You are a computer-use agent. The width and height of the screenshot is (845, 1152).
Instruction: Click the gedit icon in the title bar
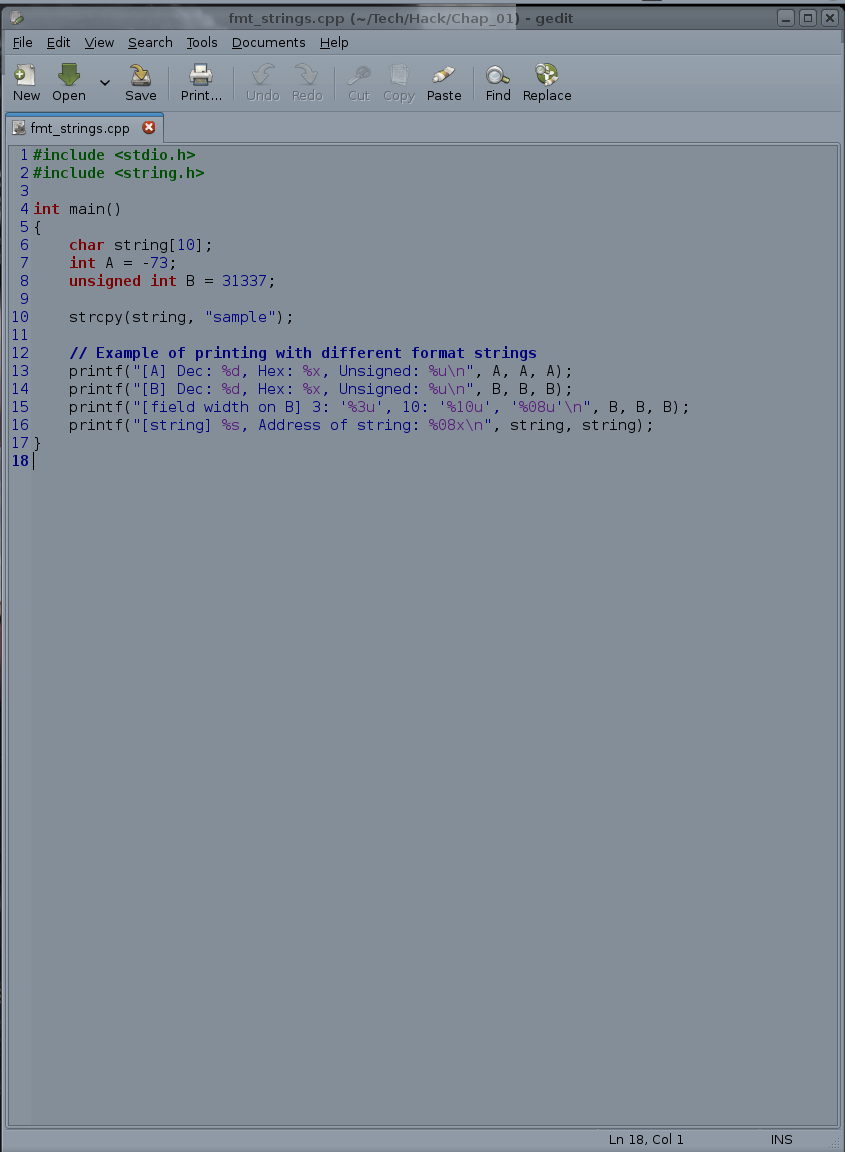pos(17,18)
